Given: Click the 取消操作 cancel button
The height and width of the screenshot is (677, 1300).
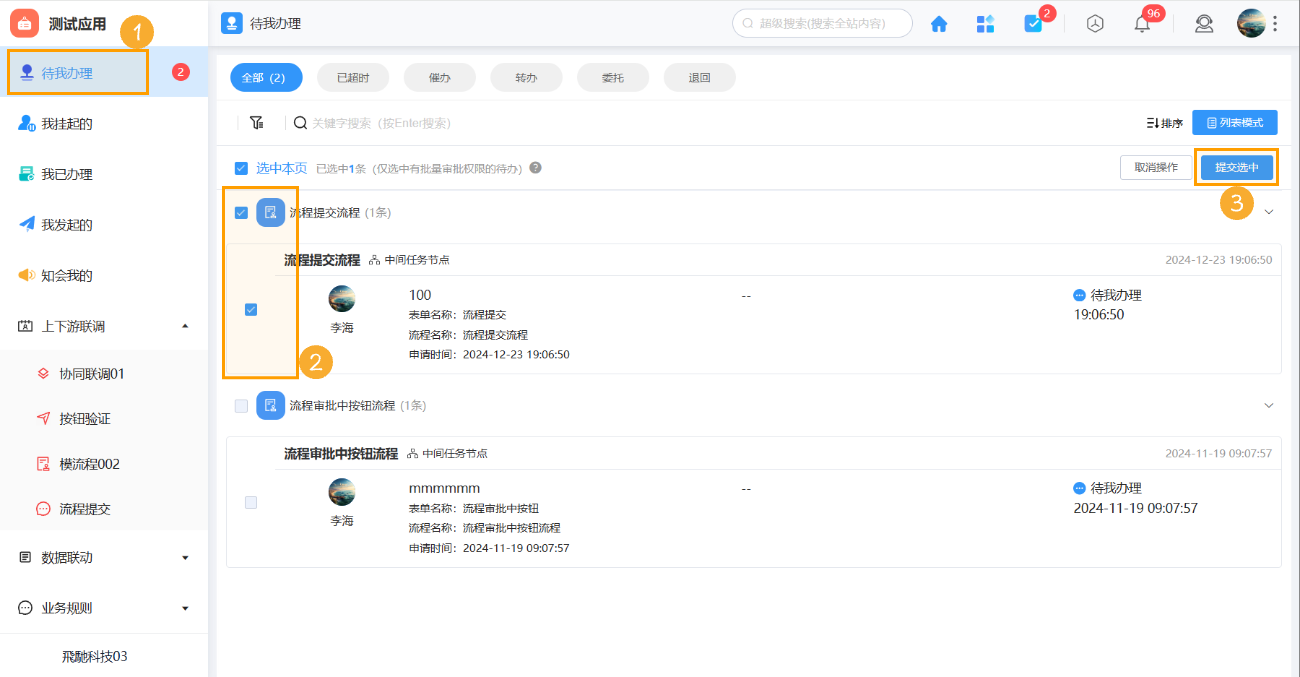Looking at the screenshot, I should pyautogui.click(x=1156, y=167).
